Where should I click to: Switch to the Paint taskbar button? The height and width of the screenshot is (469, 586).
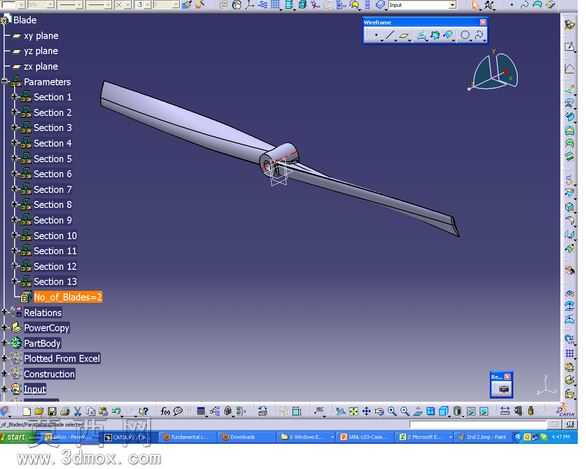483,437
